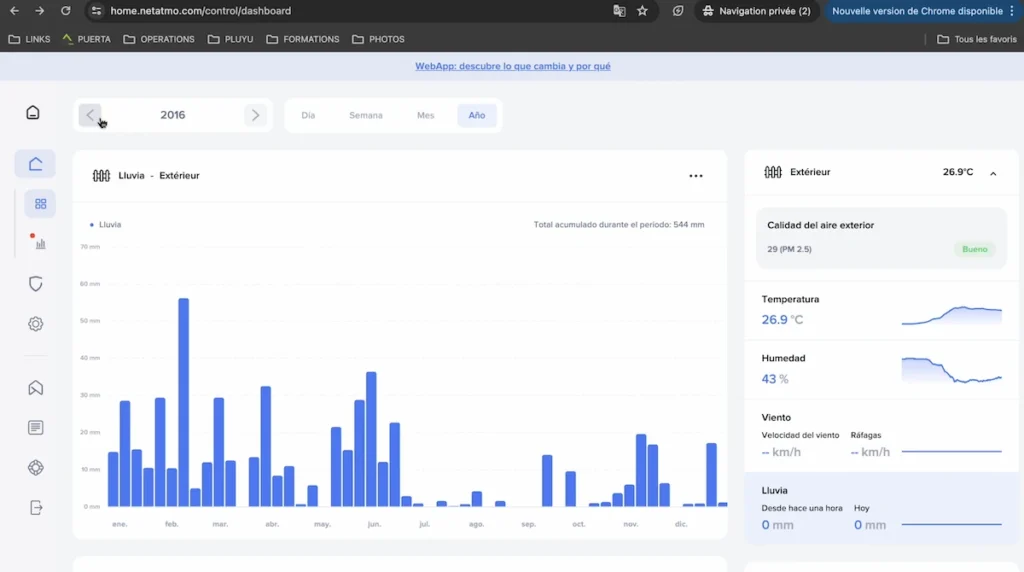Open the news list sidebar icon
The width and height of the screenshot is (1024, 572).
point(35,428)
